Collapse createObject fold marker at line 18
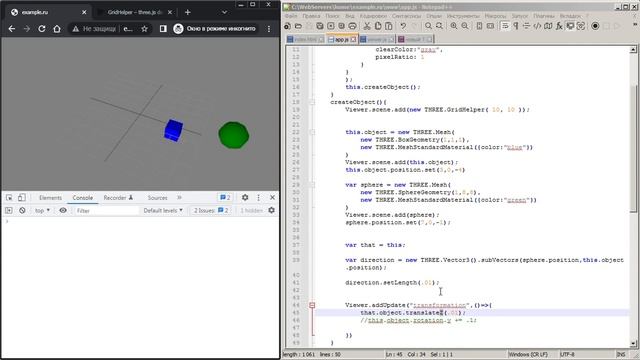This screenshot has height=360, width=640. pos(312,102)
